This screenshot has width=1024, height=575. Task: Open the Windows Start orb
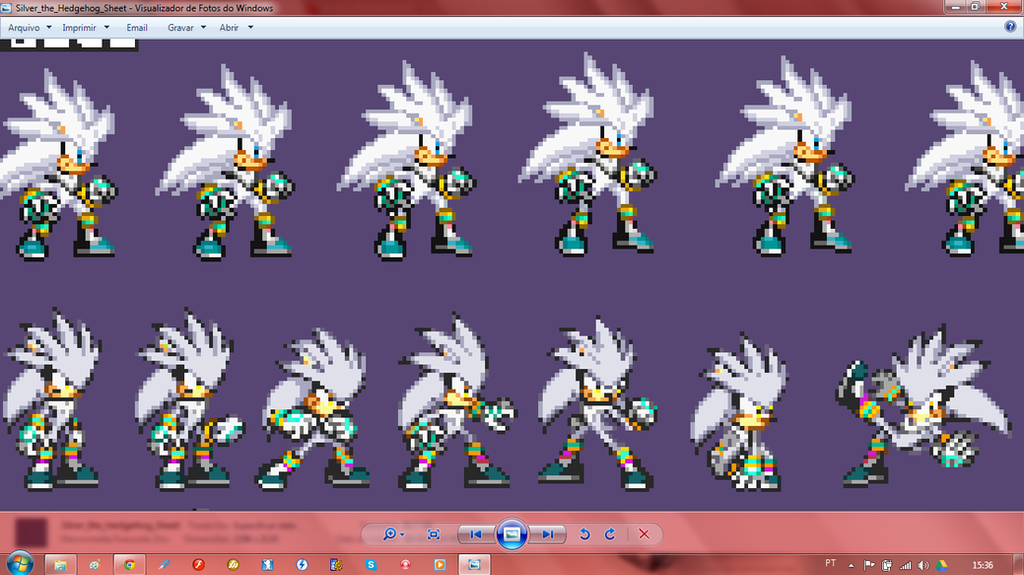[20, 564]
